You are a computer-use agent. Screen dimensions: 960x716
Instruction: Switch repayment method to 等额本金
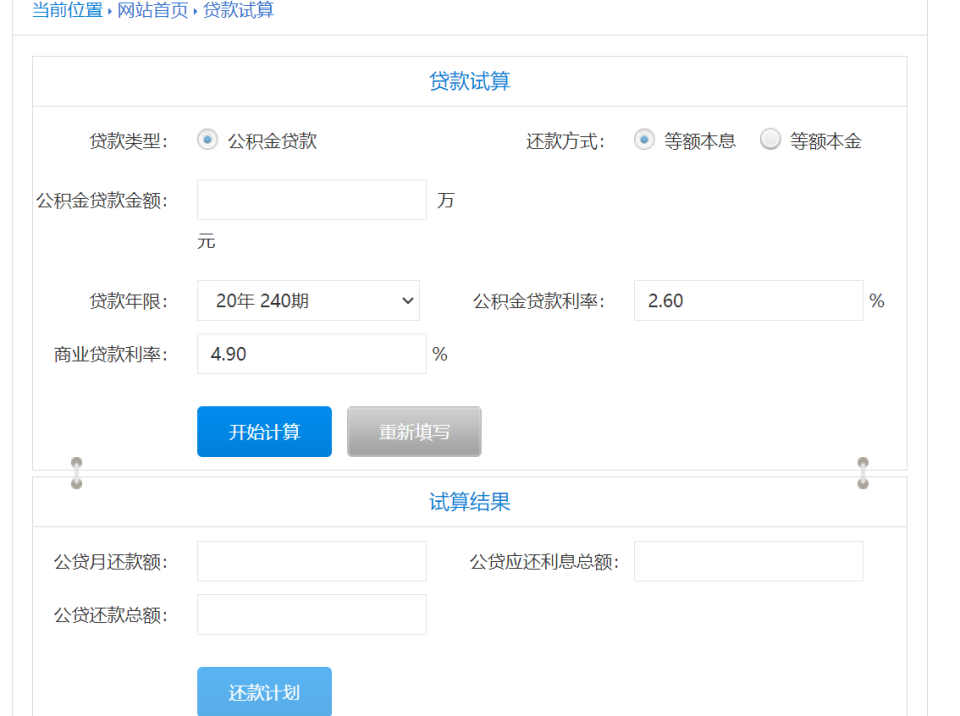770,139
